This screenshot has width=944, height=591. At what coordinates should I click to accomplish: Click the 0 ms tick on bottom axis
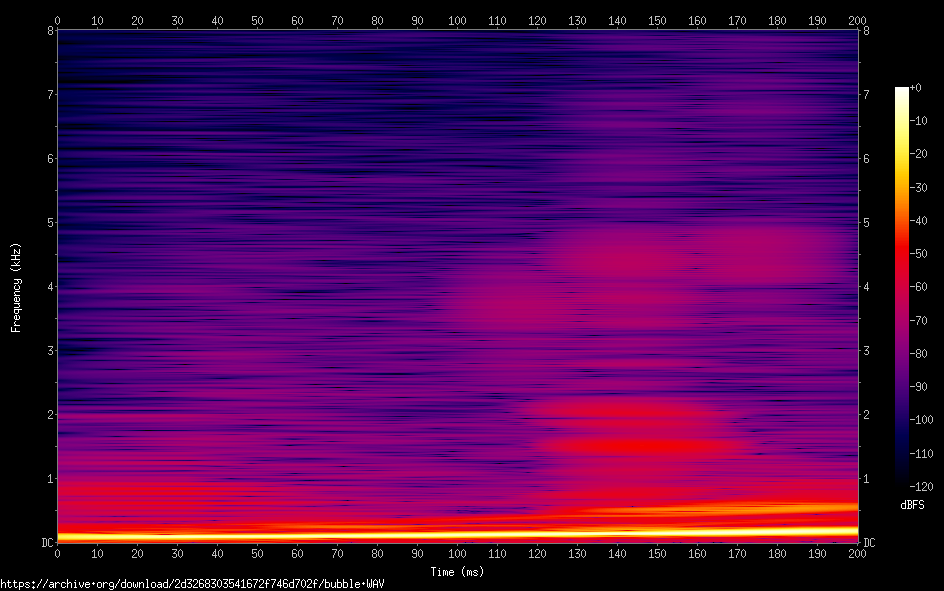click(57, 553)
